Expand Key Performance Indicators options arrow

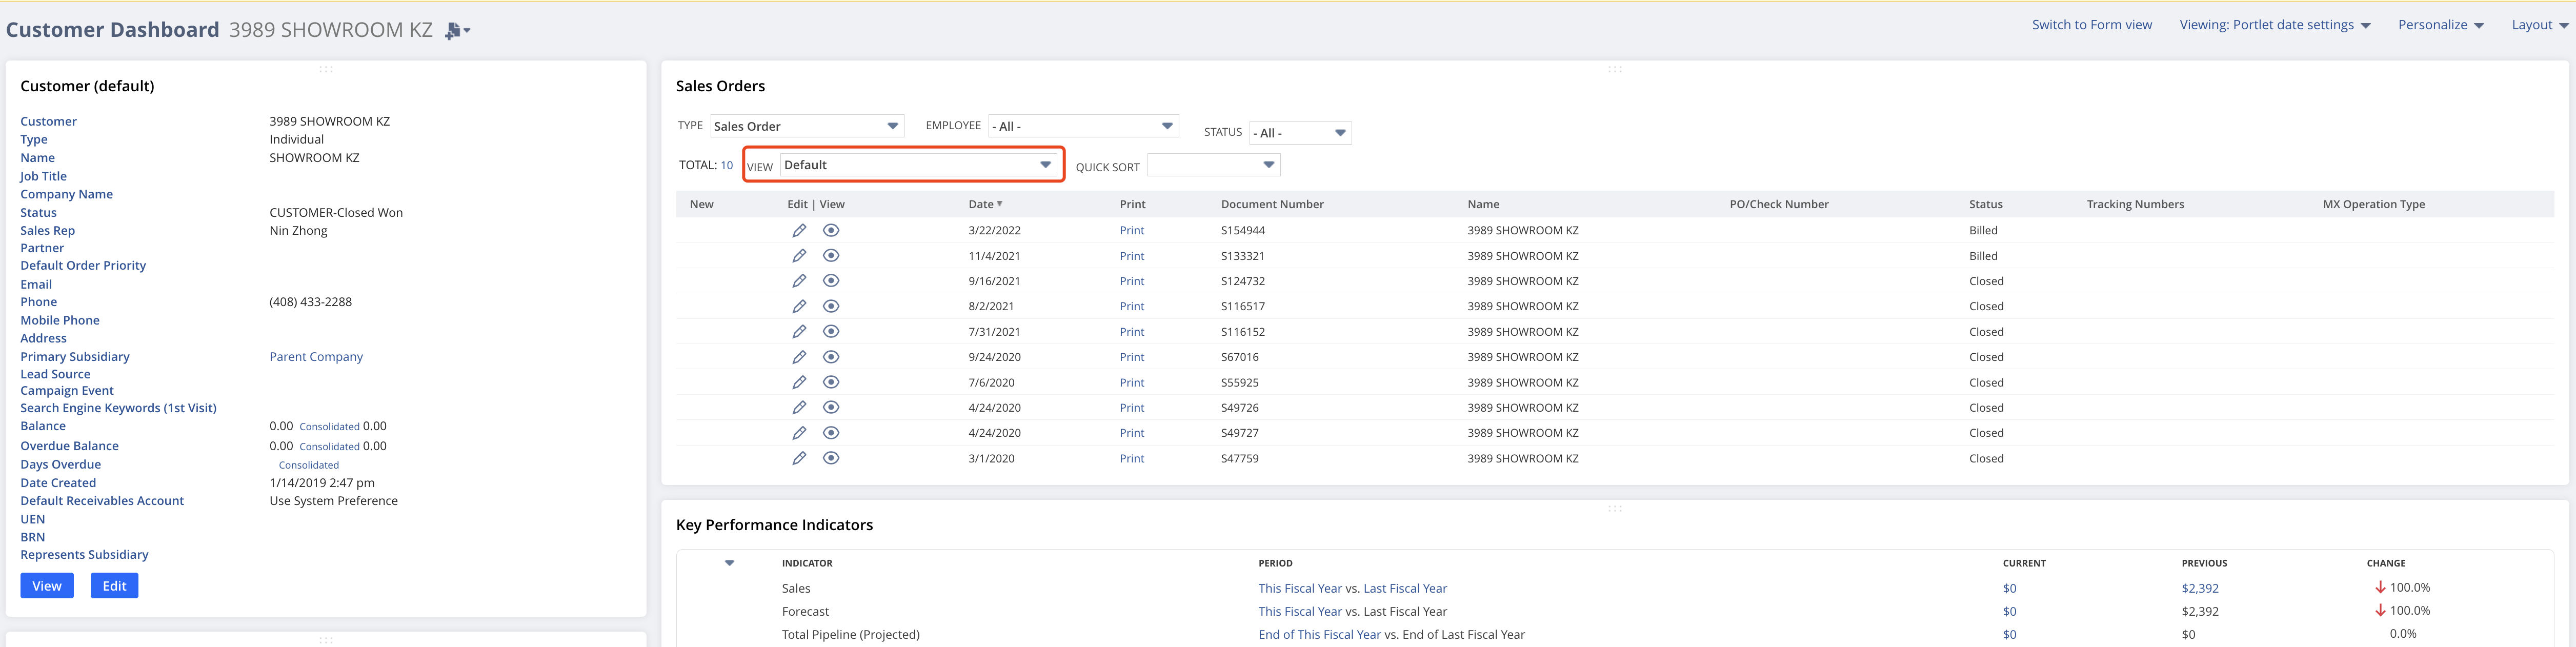pos(730,563)
